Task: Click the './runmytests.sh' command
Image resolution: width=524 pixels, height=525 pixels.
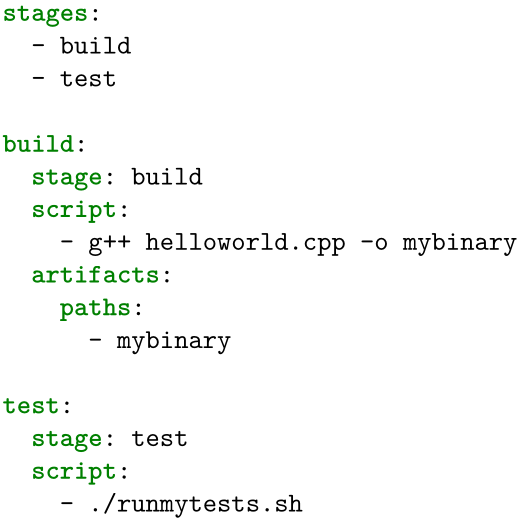Action: pos(196,504)
